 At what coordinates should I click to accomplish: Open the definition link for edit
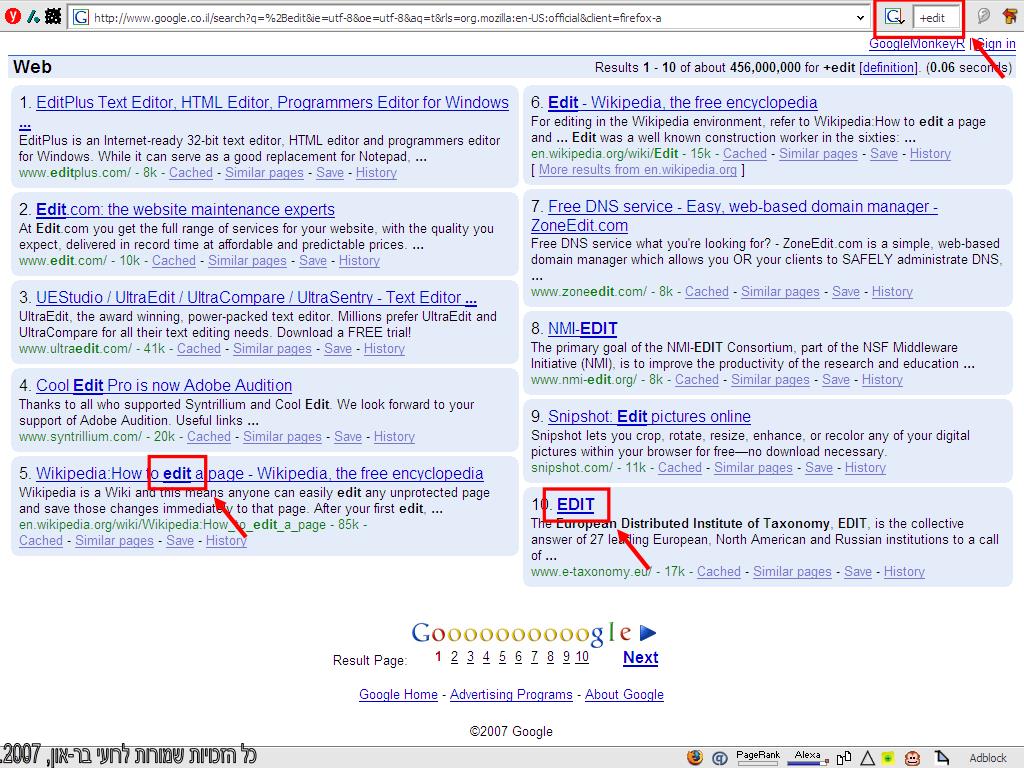(888, 67)
